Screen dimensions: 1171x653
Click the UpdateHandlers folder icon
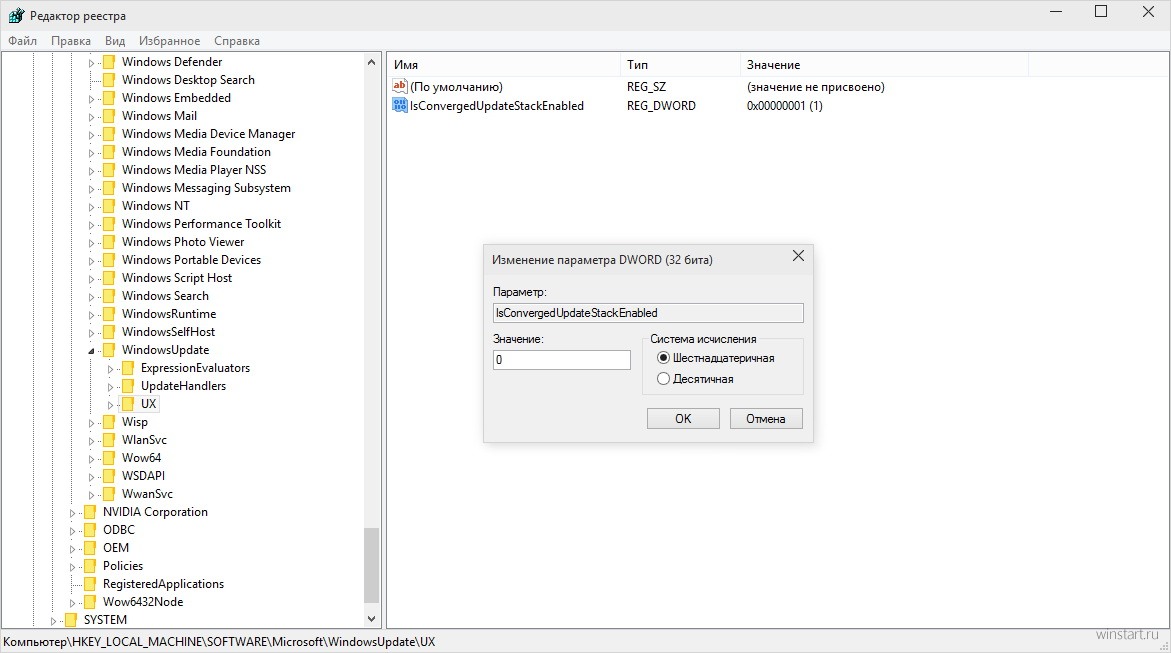pos(128,386)
